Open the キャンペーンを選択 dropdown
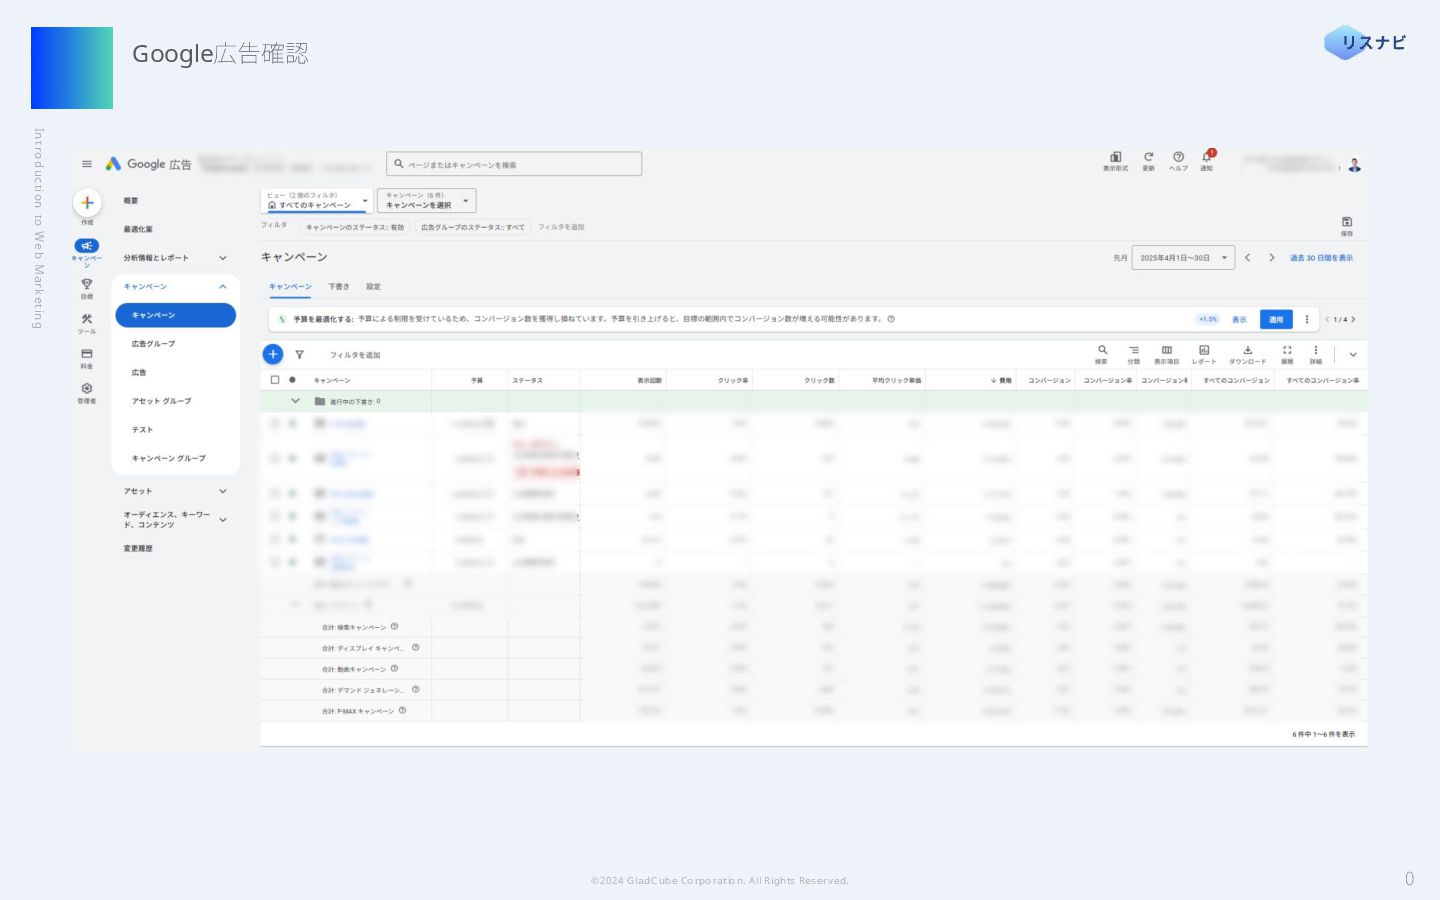This screenshot has height=900, width=1440. pyautogui.click(x=426, y=201)
